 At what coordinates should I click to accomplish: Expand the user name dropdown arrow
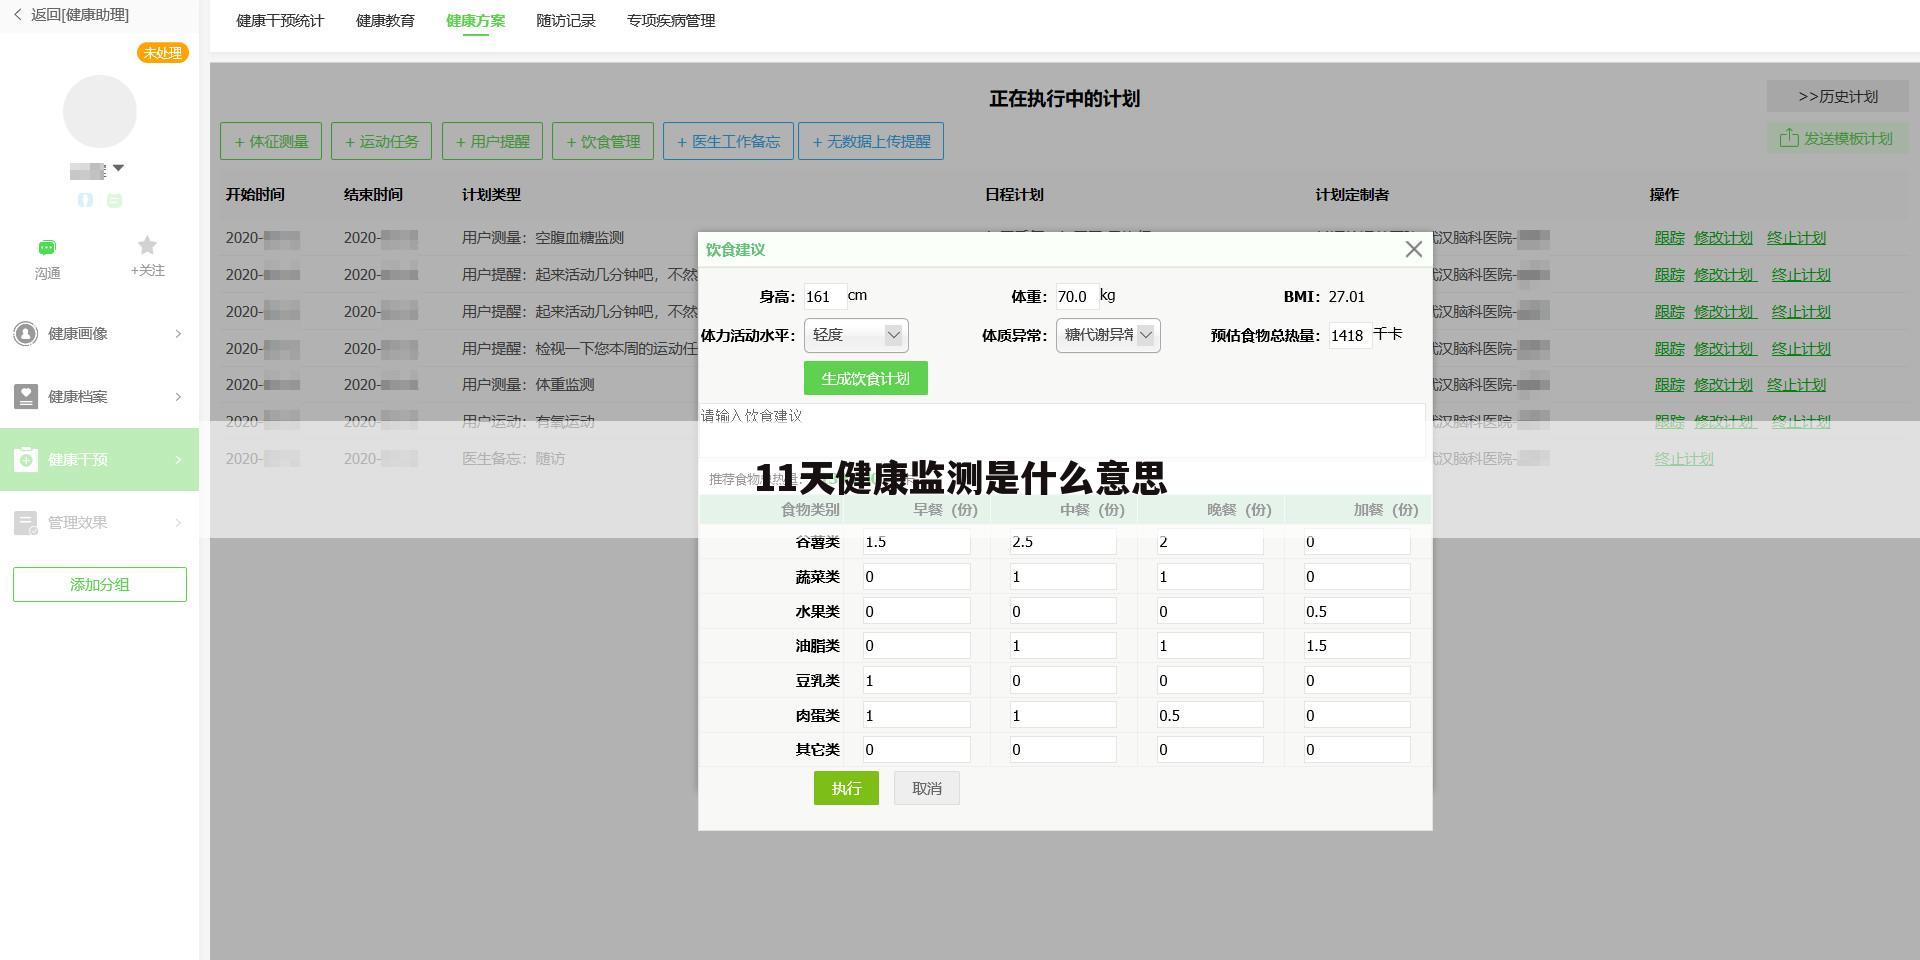(118, 168)
